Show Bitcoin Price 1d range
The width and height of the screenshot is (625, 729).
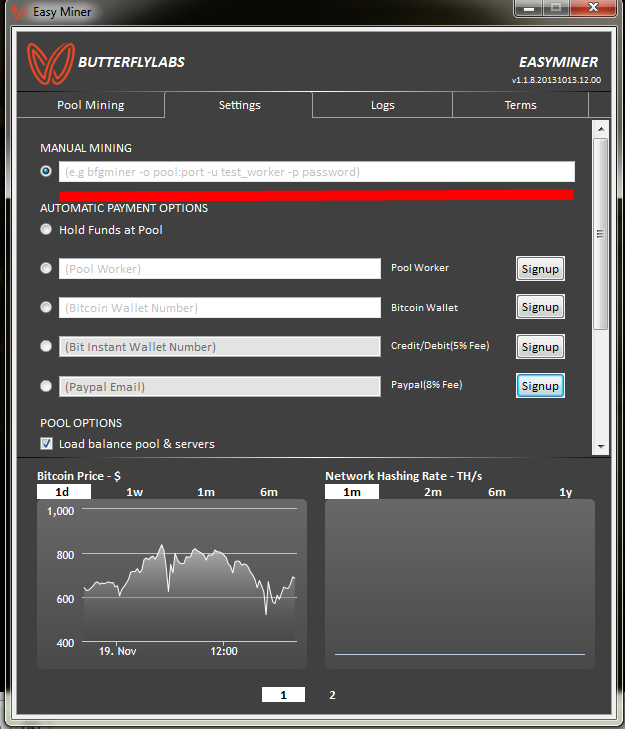pyautogui.click(x=64, y=492)
